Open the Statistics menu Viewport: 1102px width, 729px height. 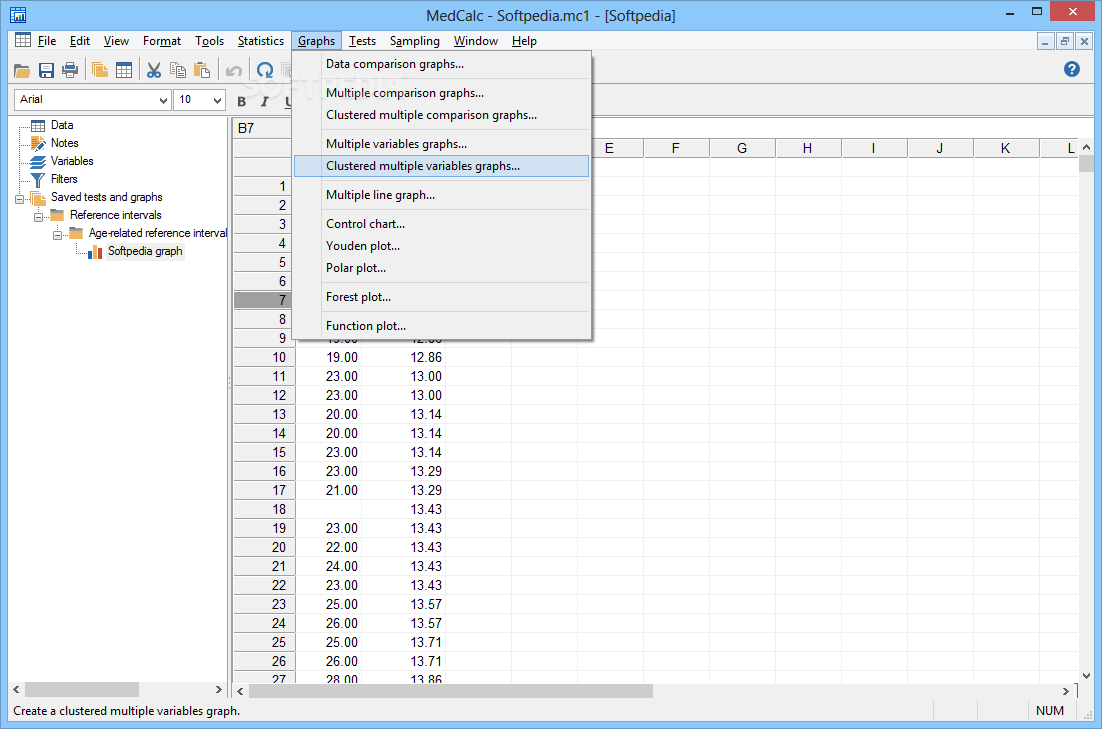point(261,41)
